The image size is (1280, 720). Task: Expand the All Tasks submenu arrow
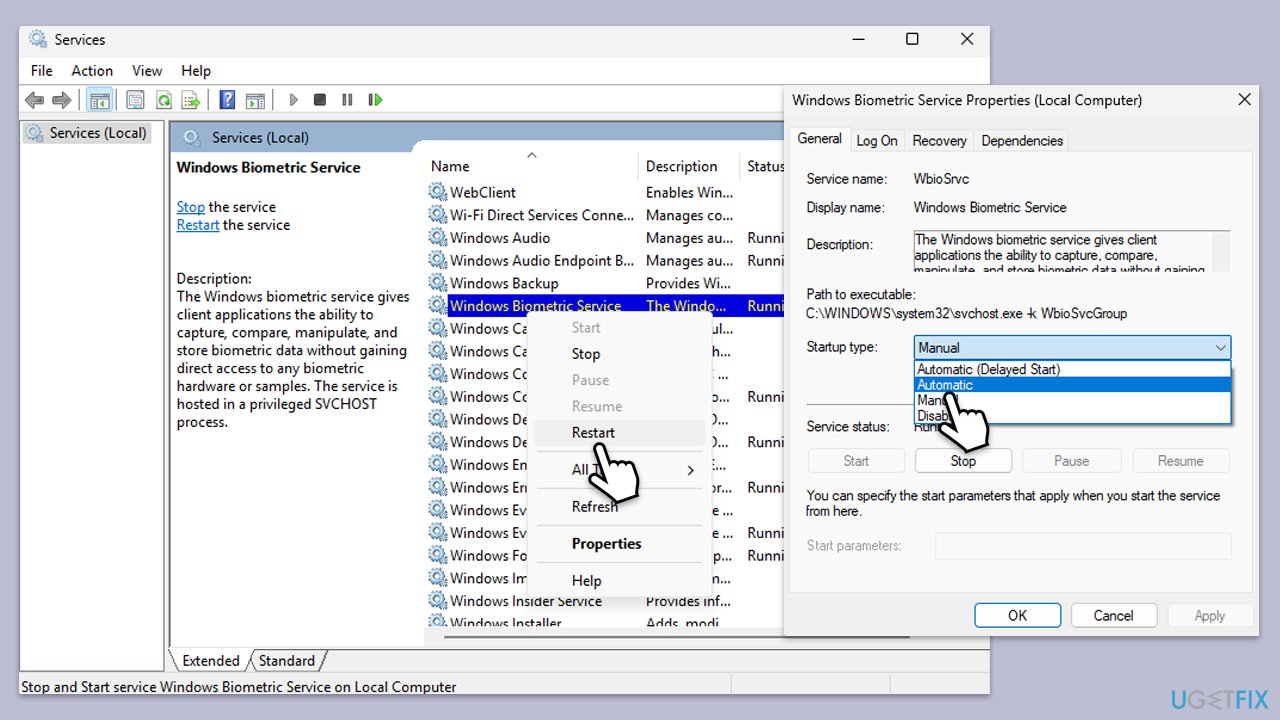pyautogui.click(x=690, y=470)
